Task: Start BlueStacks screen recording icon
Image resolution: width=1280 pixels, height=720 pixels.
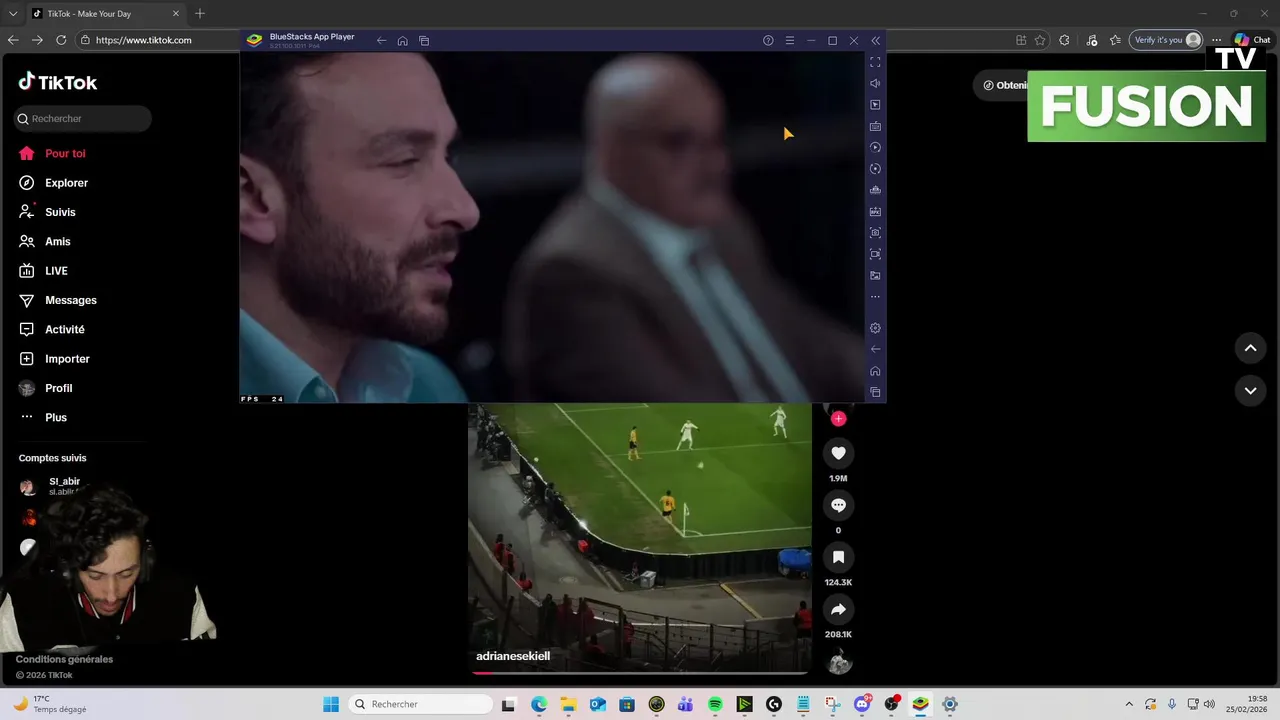Action: coord(875,254)
